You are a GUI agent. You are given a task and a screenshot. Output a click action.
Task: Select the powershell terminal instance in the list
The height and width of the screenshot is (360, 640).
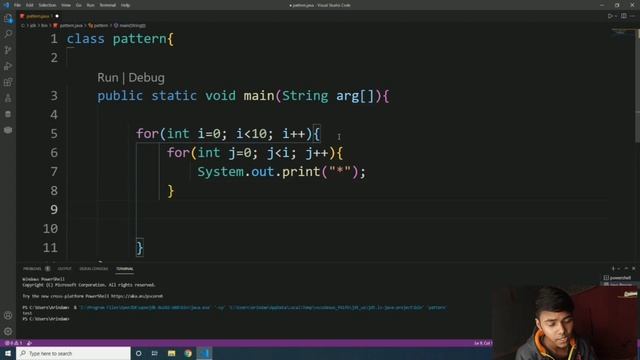(617, 278)
